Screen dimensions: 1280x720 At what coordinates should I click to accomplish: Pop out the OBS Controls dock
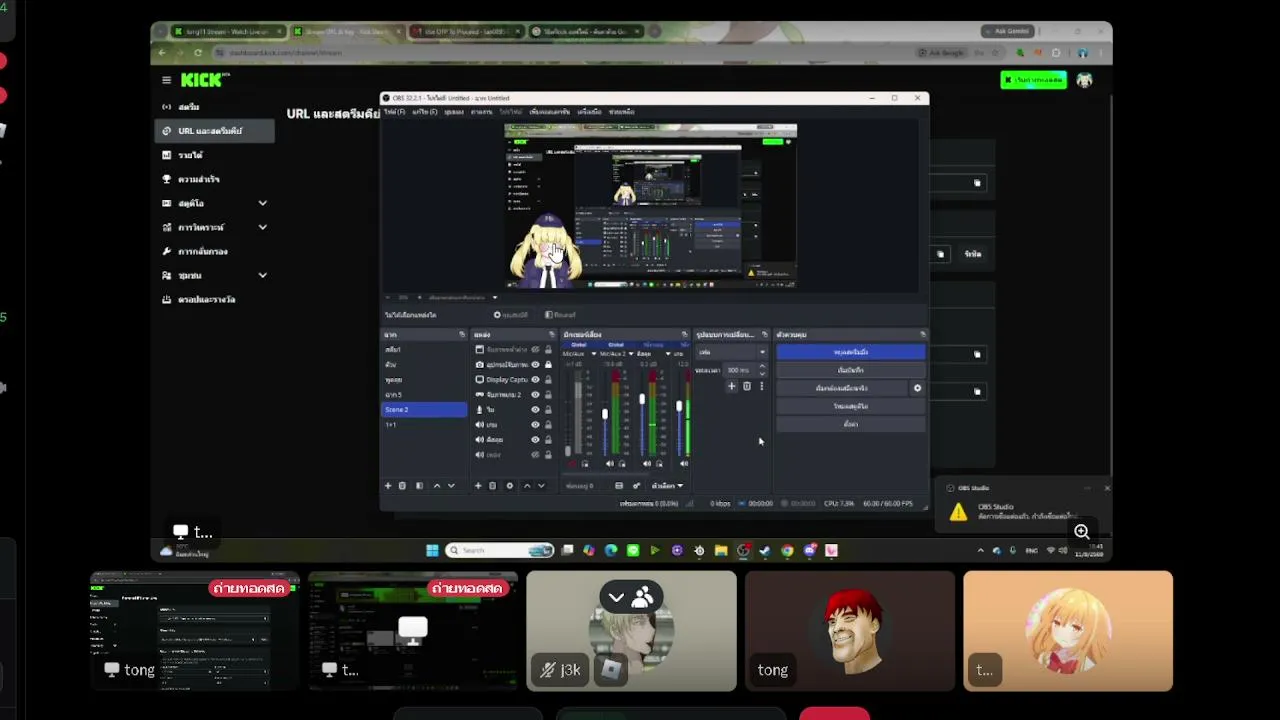tap(922, 334)
